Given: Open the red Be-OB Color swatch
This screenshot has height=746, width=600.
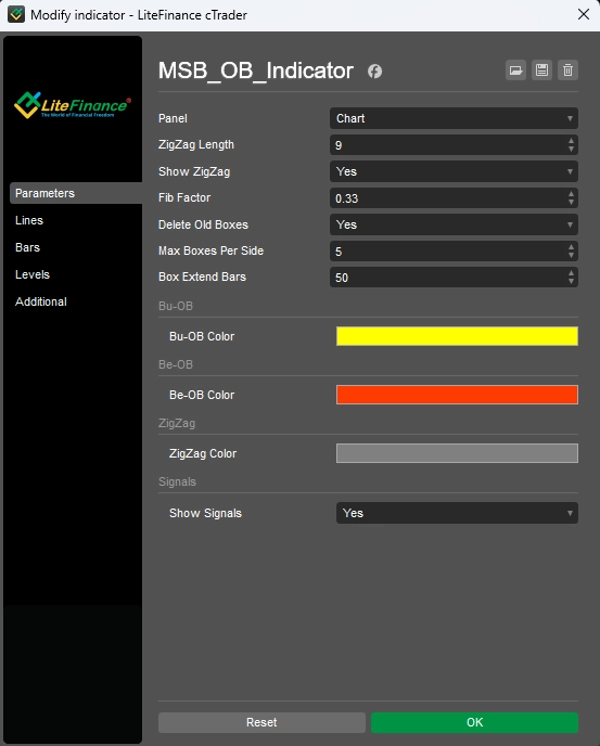Looking at the screenshot, I should [457, 395].
